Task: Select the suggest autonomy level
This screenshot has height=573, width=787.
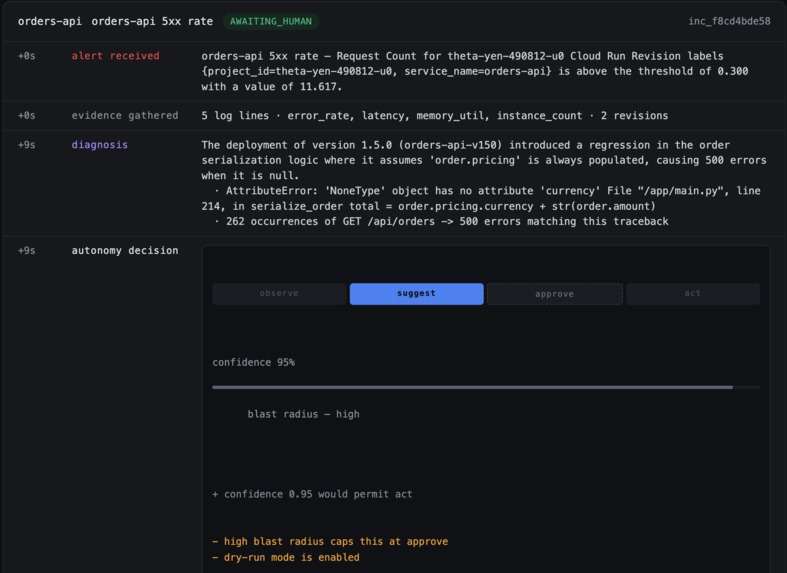Action: coord(417,294)
